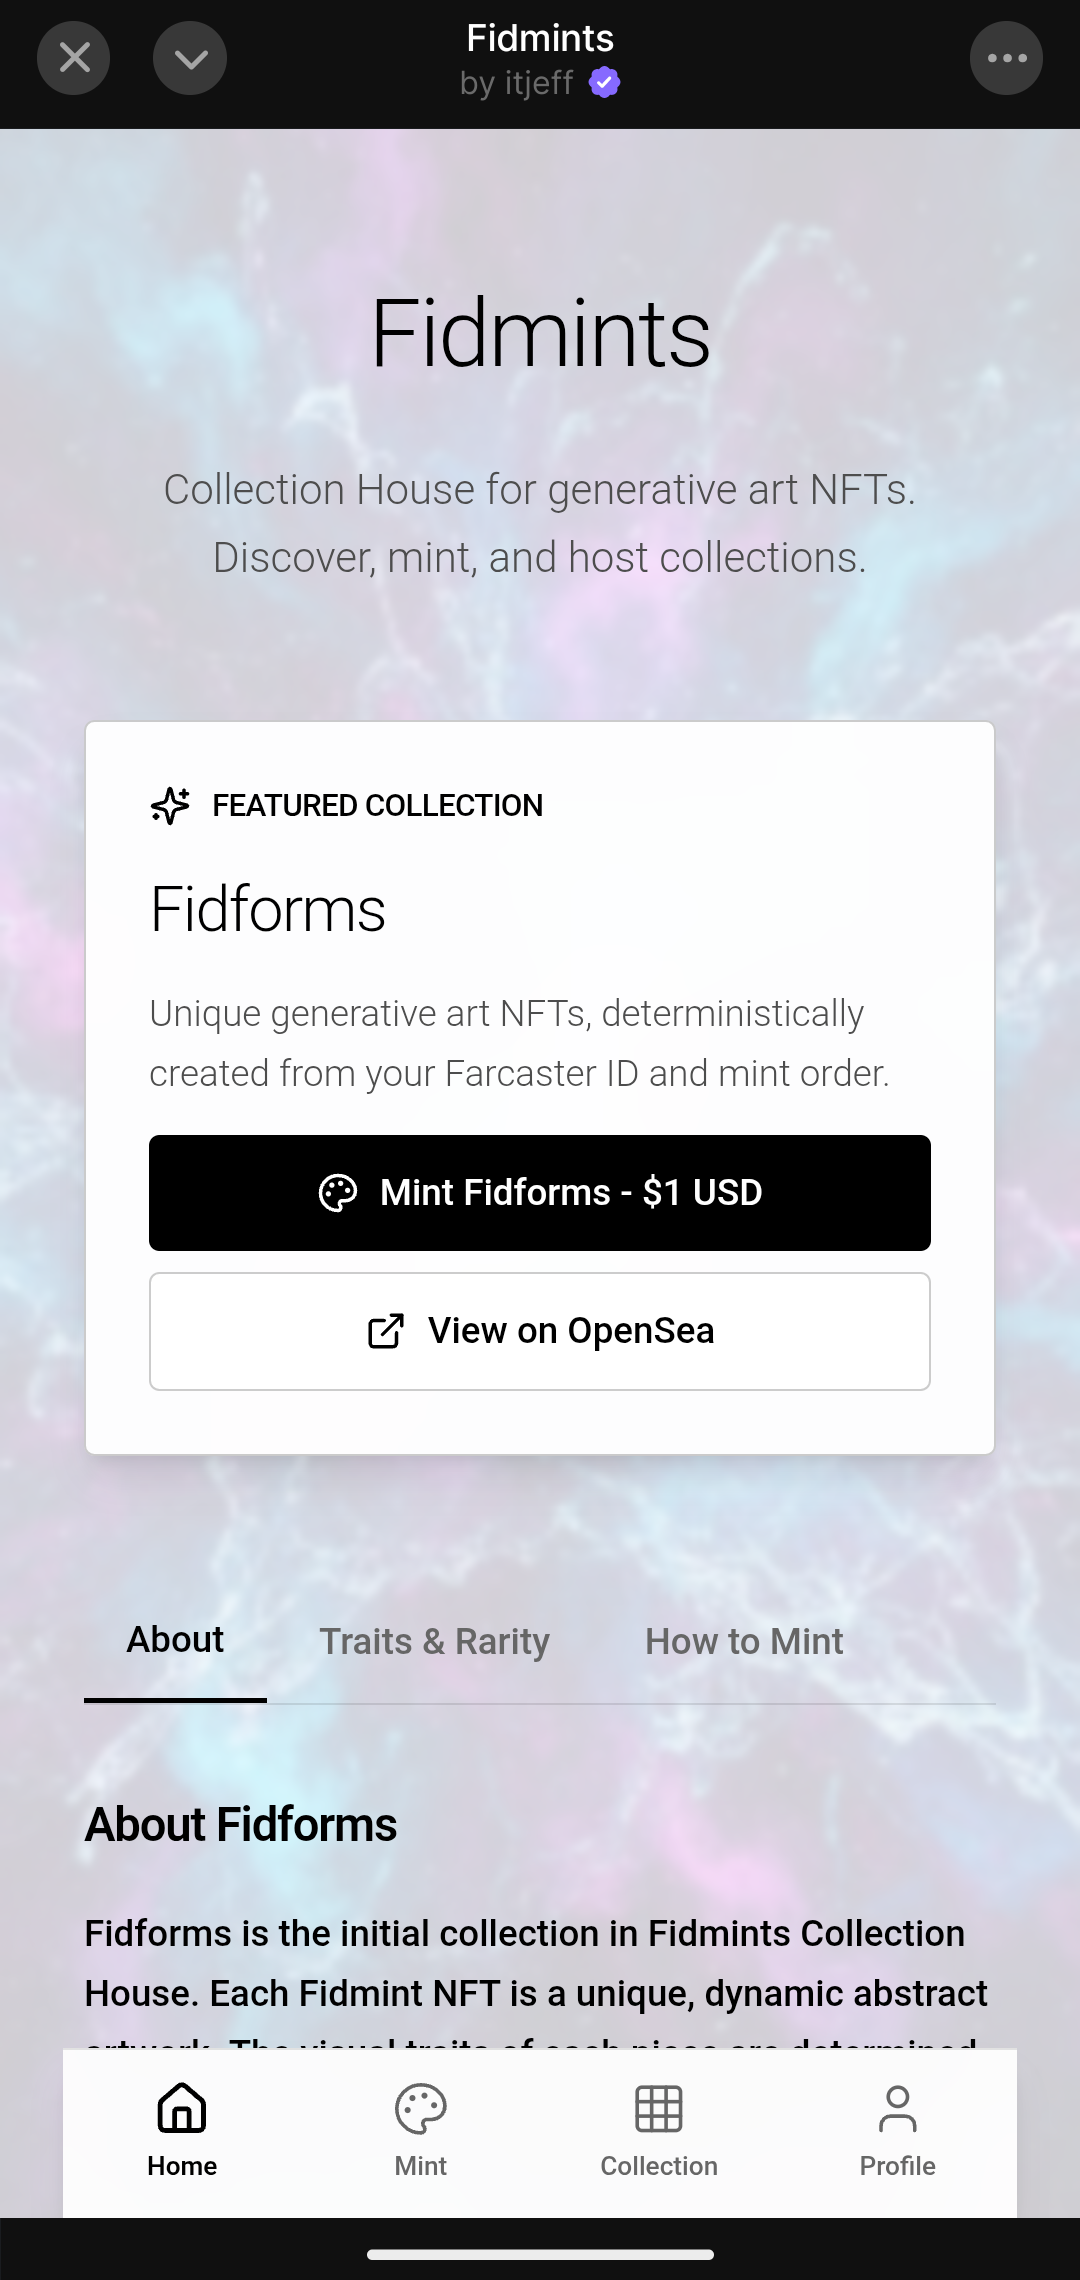Screen dimensions: 1080x2280
Task: Click the palette icon inside the Mint button
Action: tap(339, 1192)
